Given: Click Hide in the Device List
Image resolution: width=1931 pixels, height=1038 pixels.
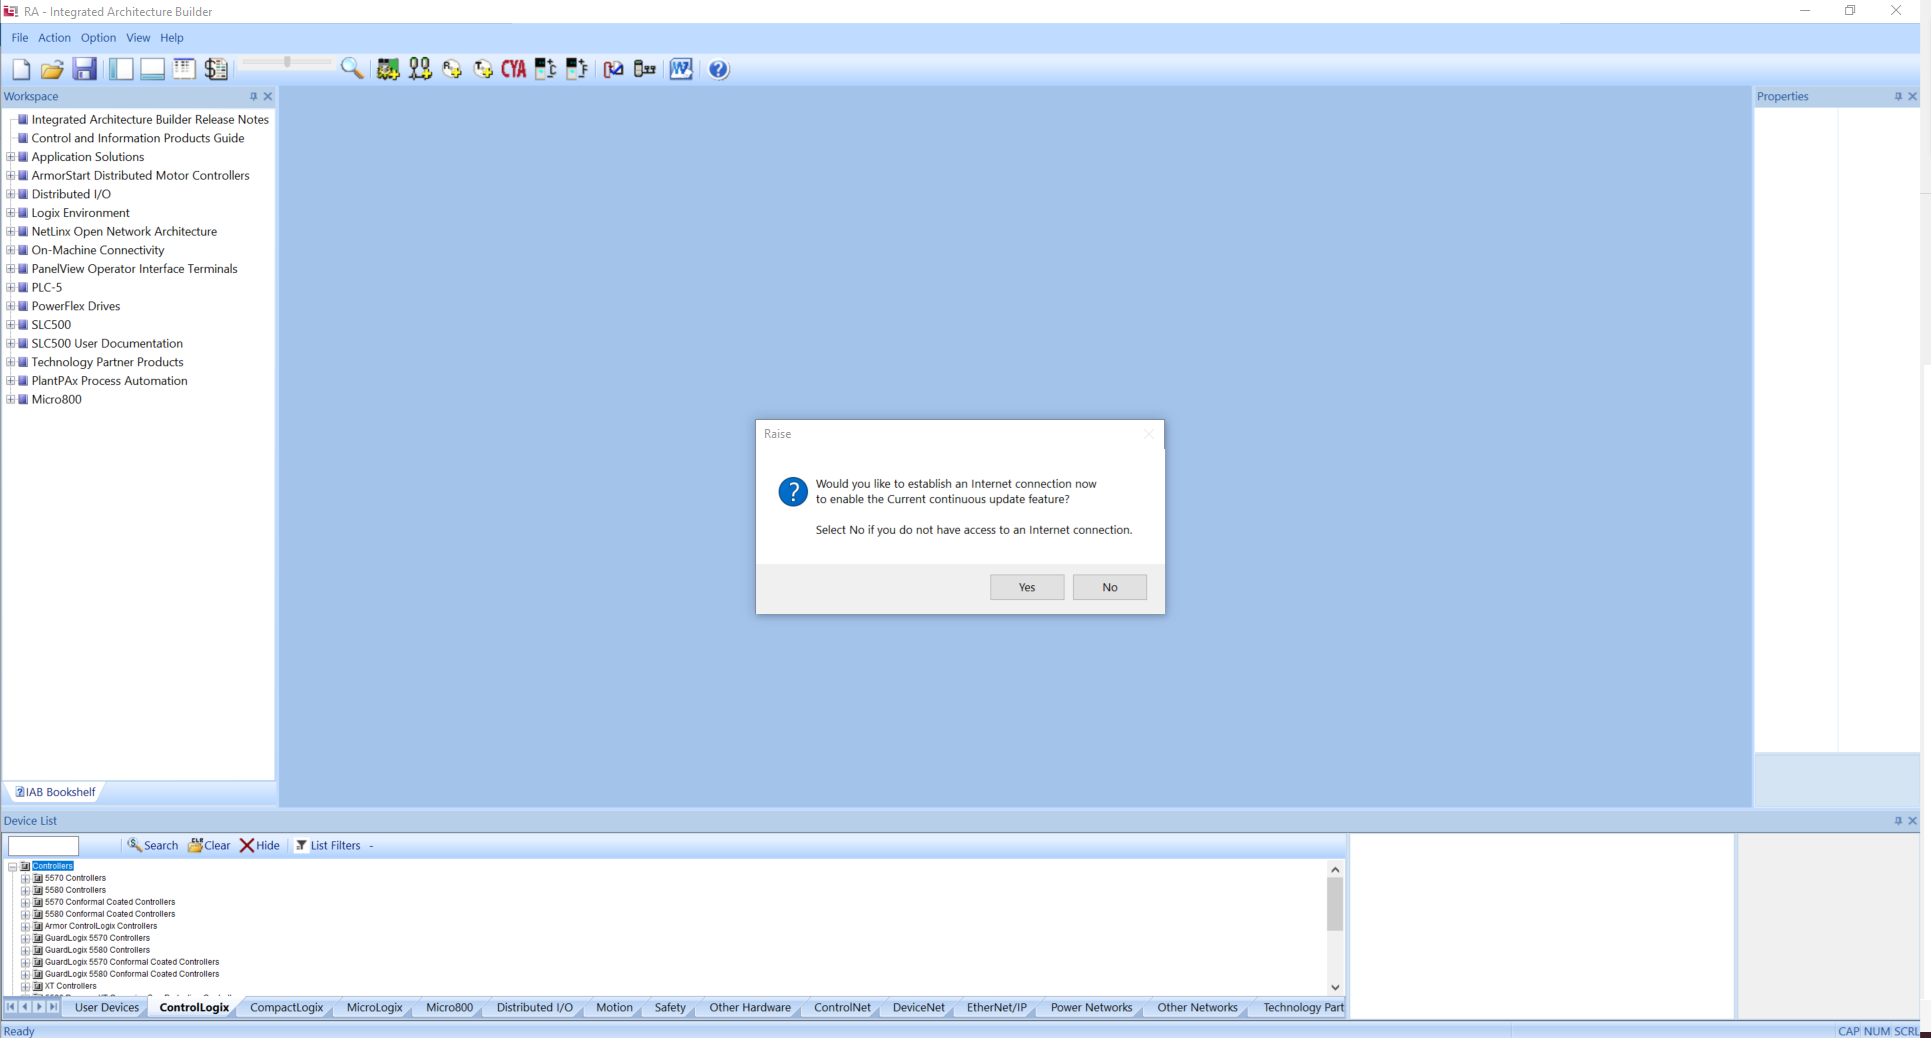Looking at the screenshot, I should (260, 845).
